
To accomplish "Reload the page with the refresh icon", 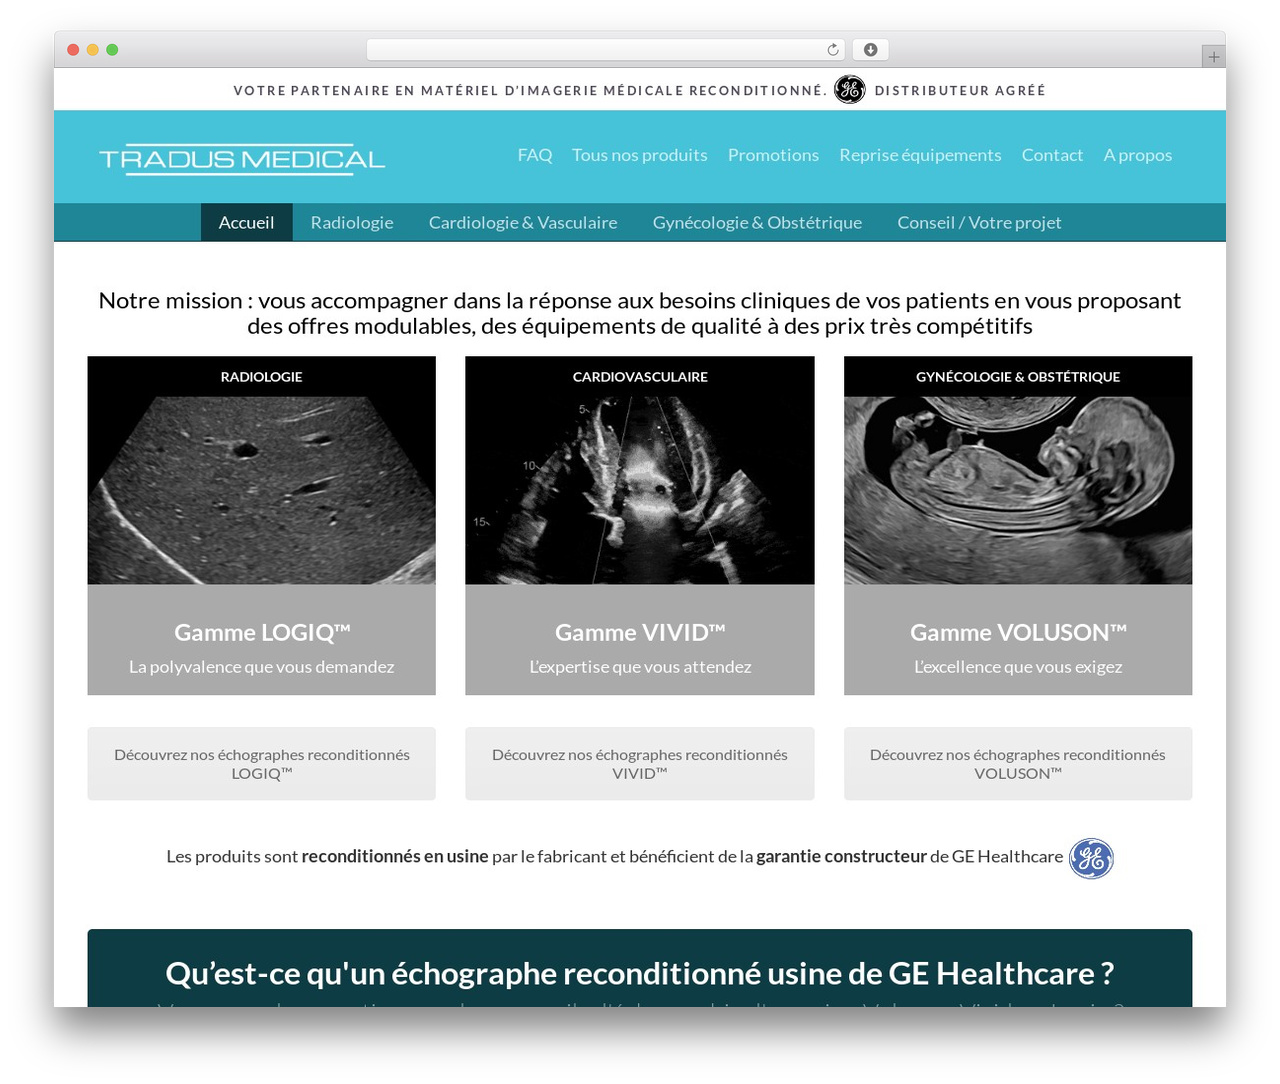I will tap(833, 50).
